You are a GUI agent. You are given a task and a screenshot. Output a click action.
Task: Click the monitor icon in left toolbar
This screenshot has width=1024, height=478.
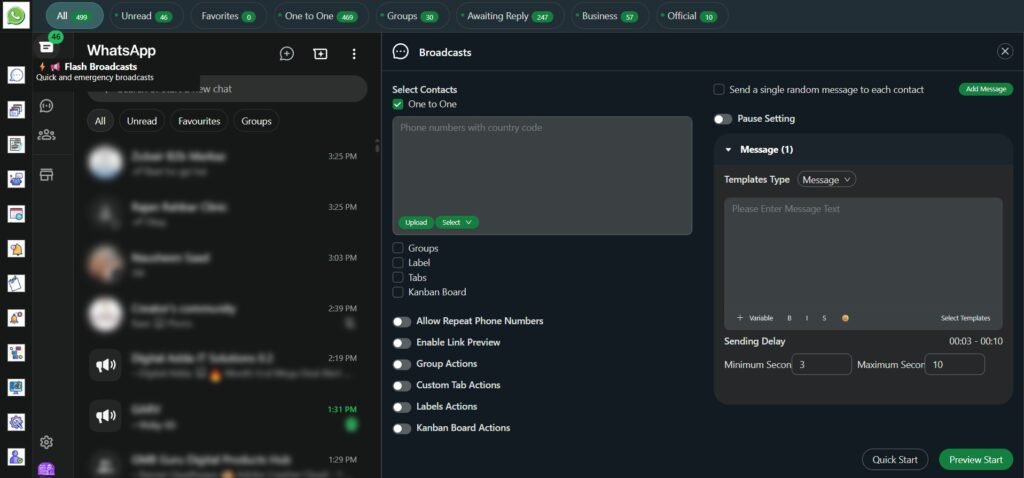click(16, 387)
